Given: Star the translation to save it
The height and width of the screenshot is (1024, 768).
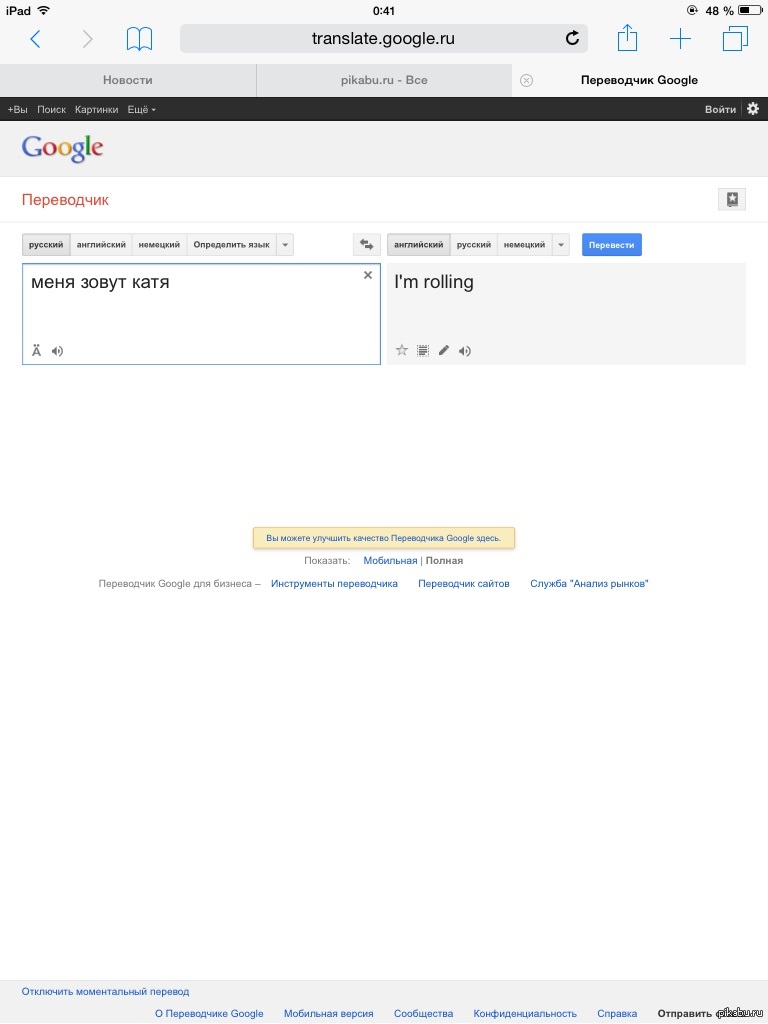Looking at the screenshot, I should [402, 351].
